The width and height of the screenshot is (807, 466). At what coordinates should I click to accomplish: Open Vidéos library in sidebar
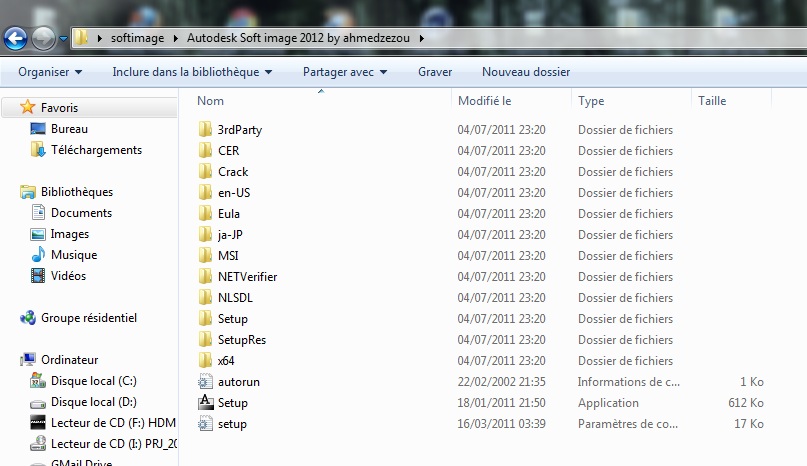[x=68, y=276]
